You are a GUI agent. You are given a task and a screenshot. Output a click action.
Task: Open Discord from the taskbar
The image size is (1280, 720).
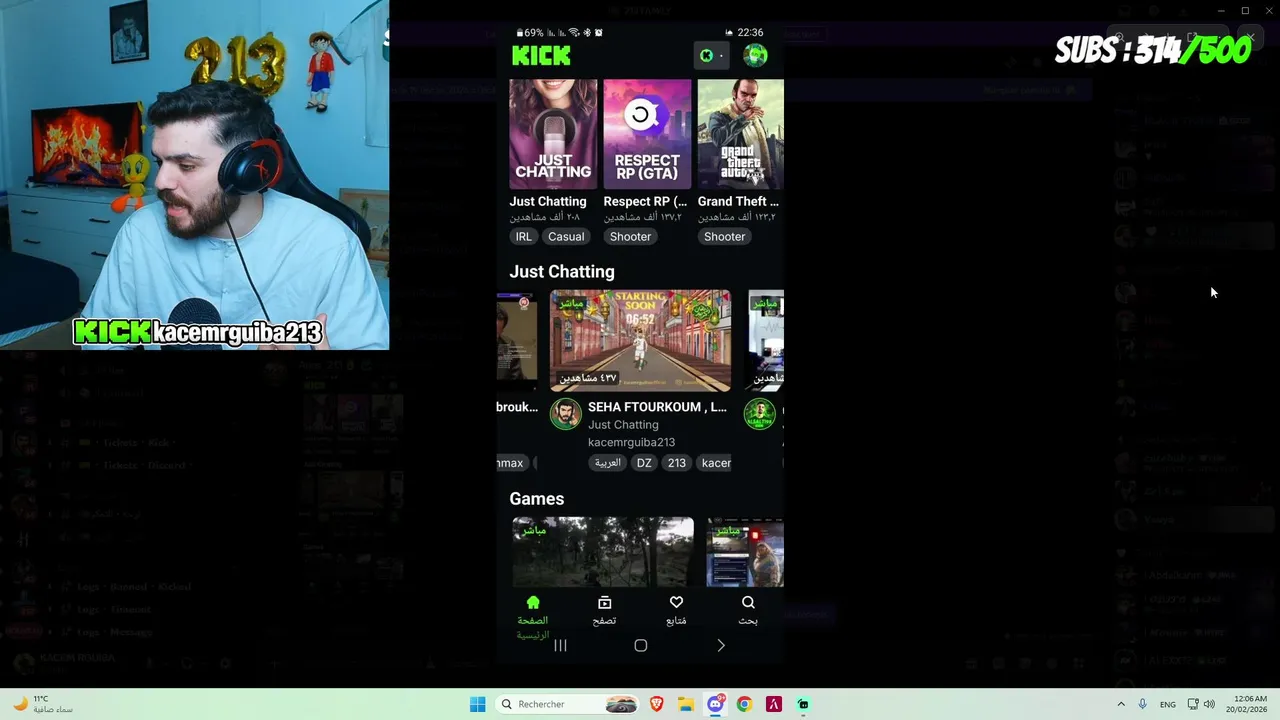click(x=715, y=704)
